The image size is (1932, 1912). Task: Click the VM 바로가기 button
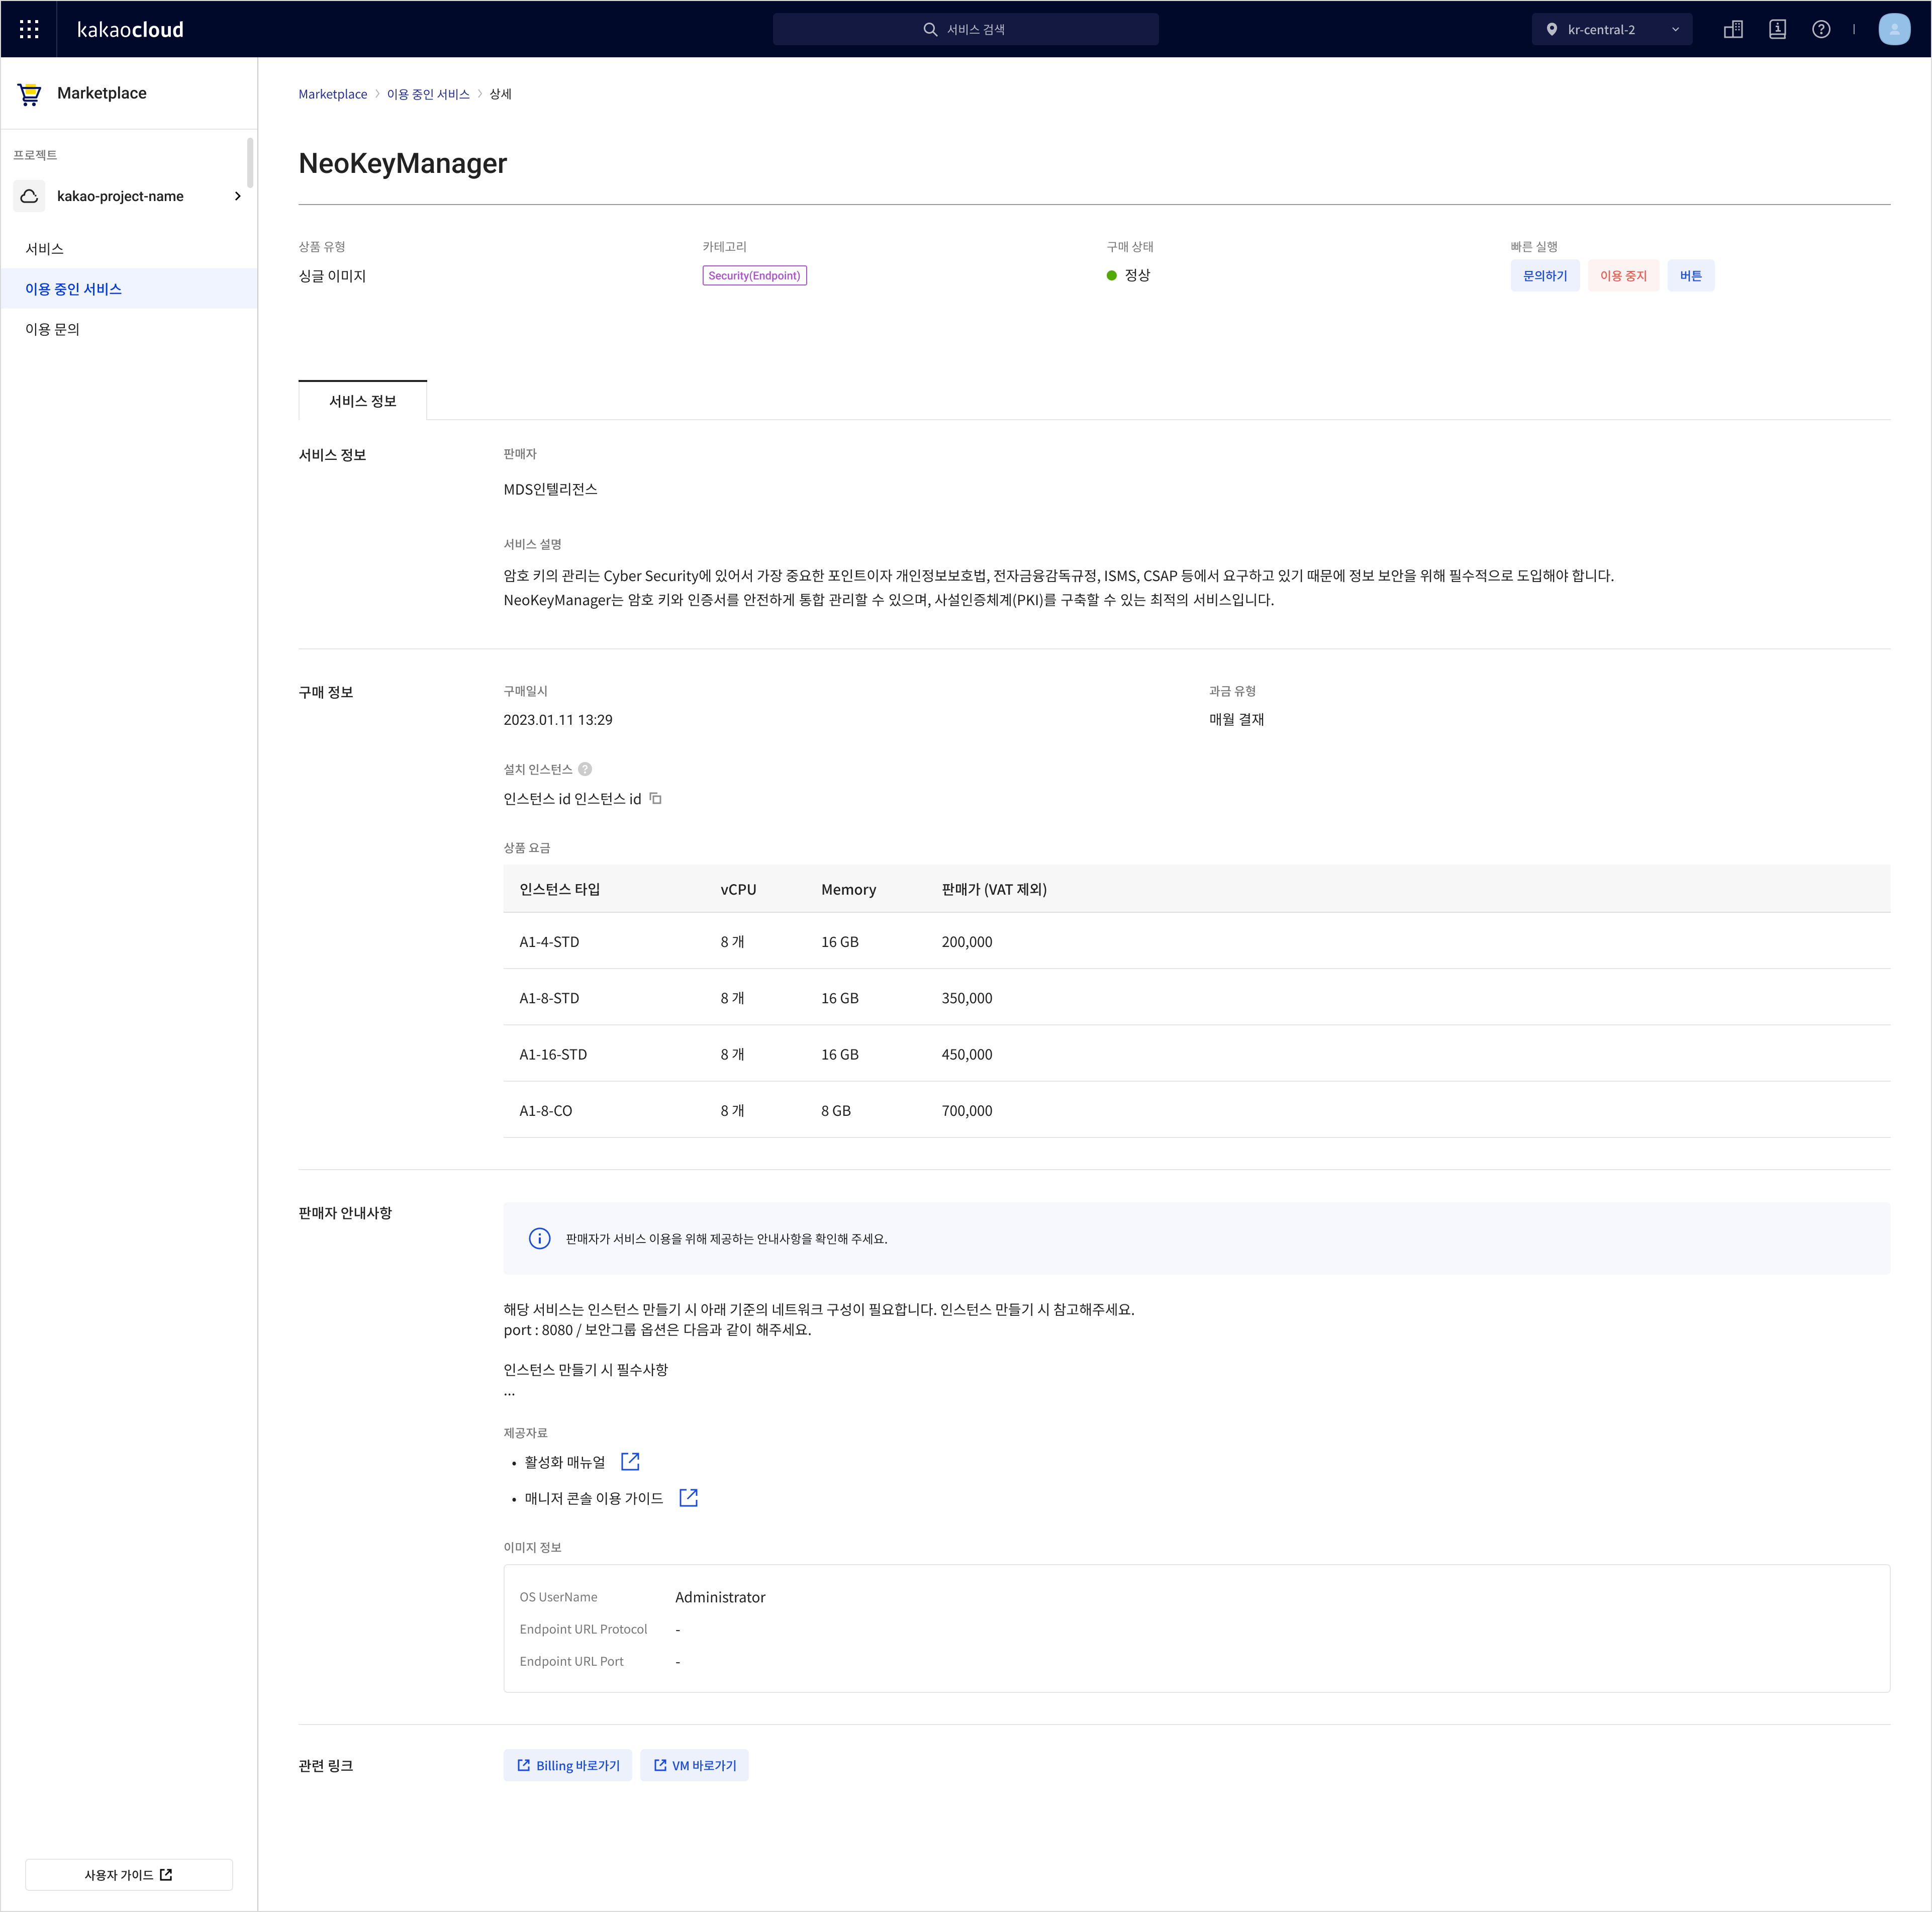tap(694, 1765)
